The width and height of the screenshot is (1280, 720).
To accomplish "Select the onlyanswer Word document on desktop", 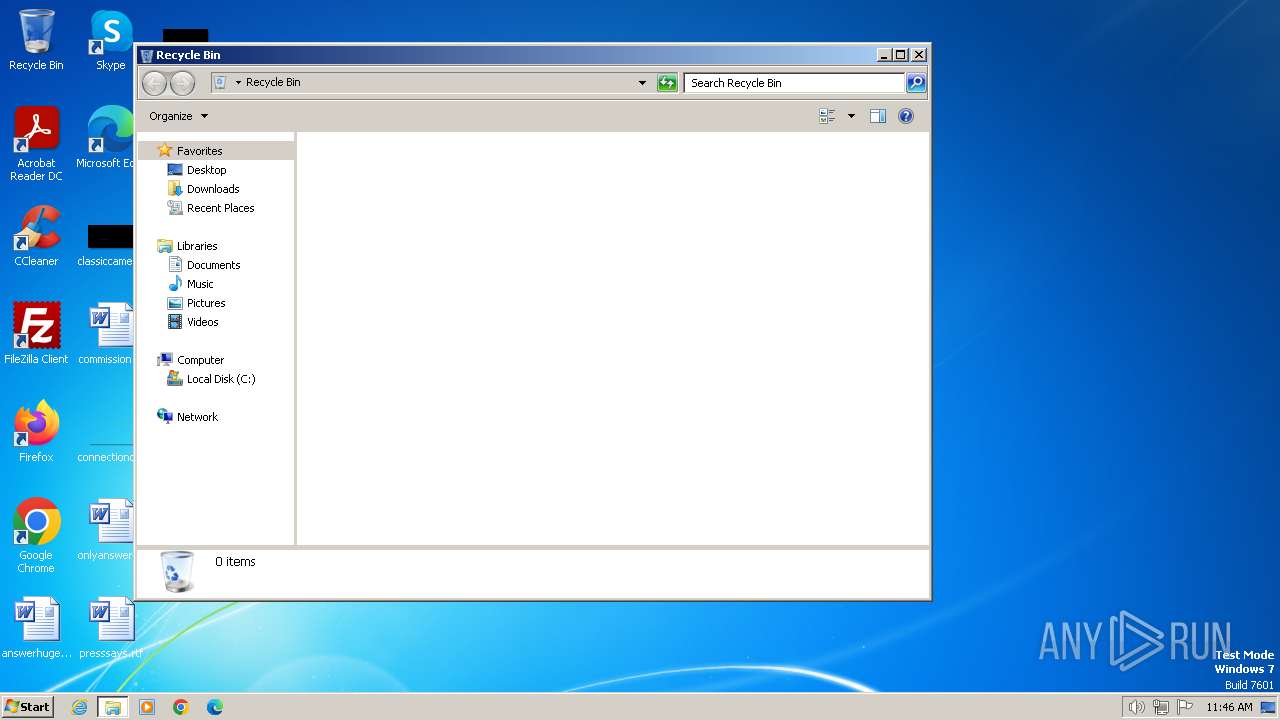I will pos(106,530).
